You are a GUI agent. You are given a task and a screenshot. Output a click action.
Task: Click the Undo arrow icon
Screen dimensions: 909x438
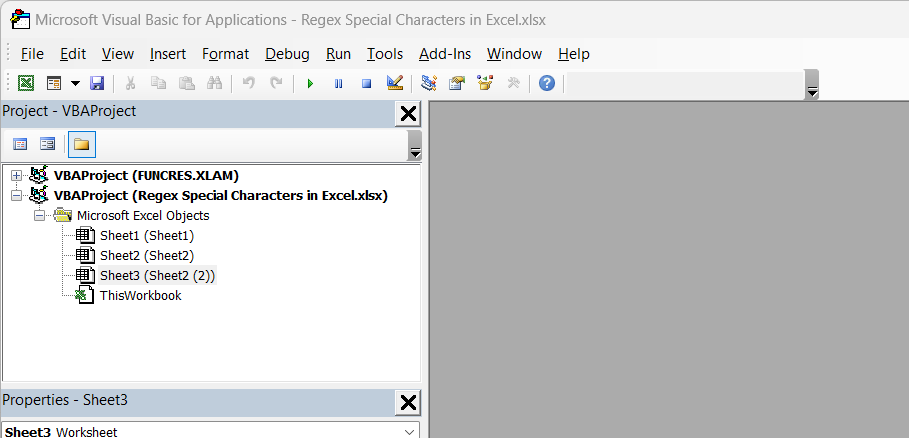tap(249, 83)
